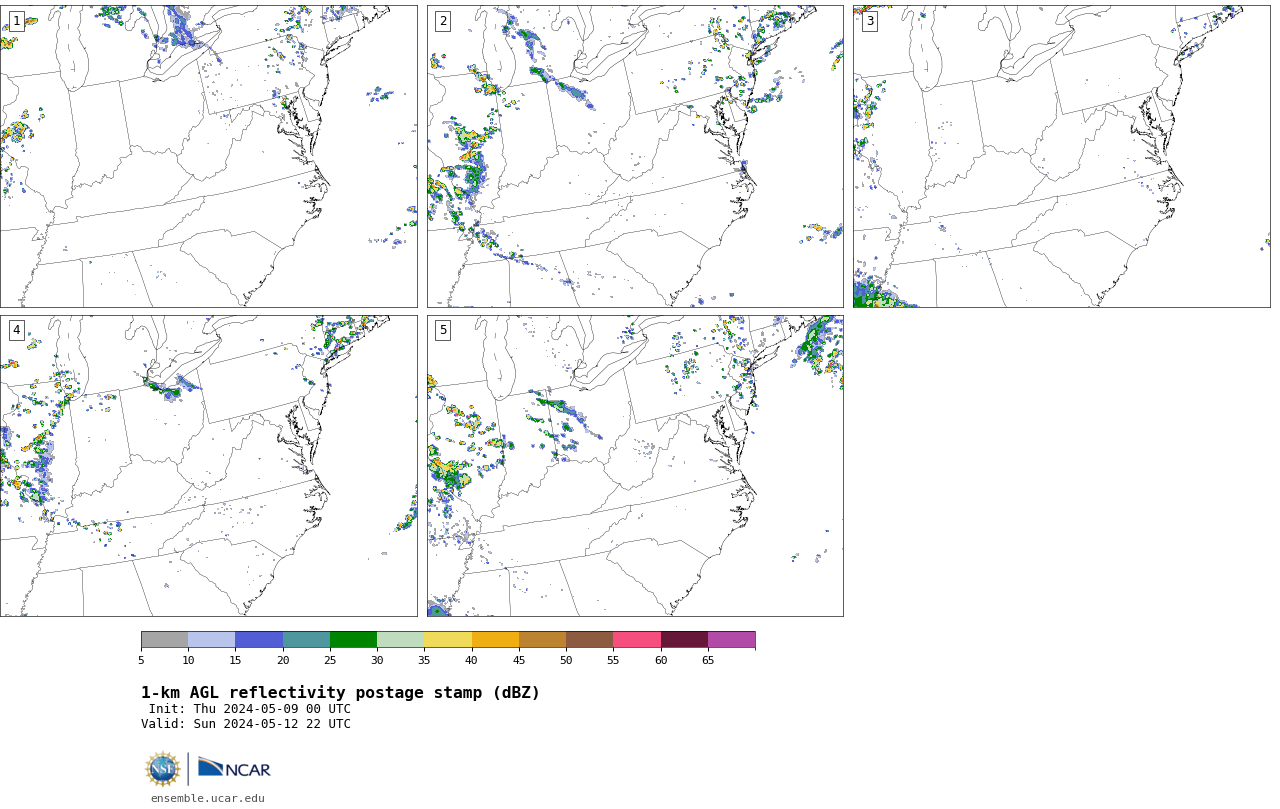This screenshot has height=809, width=1280.
Task: Click the ensemble.ucar.edu text
Action: [x=208, y=798]
